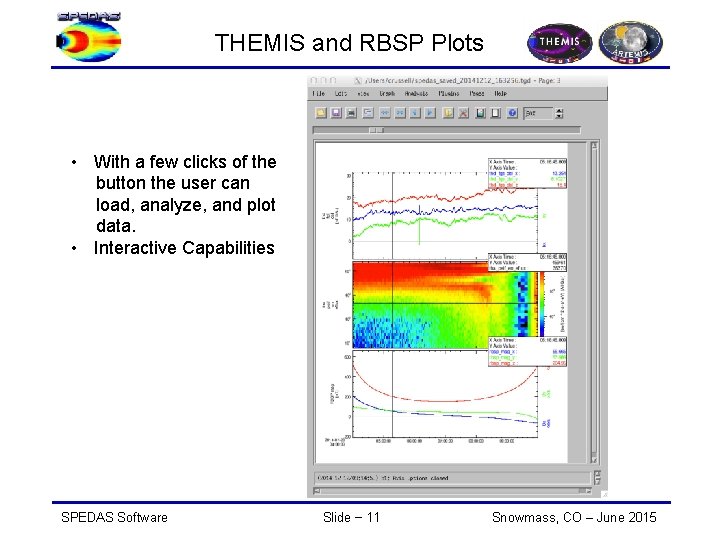The height and width of the screenshot is (540, 720).
Task: Click the red X delete toolbar icon
Action: (x=464, y=112)
